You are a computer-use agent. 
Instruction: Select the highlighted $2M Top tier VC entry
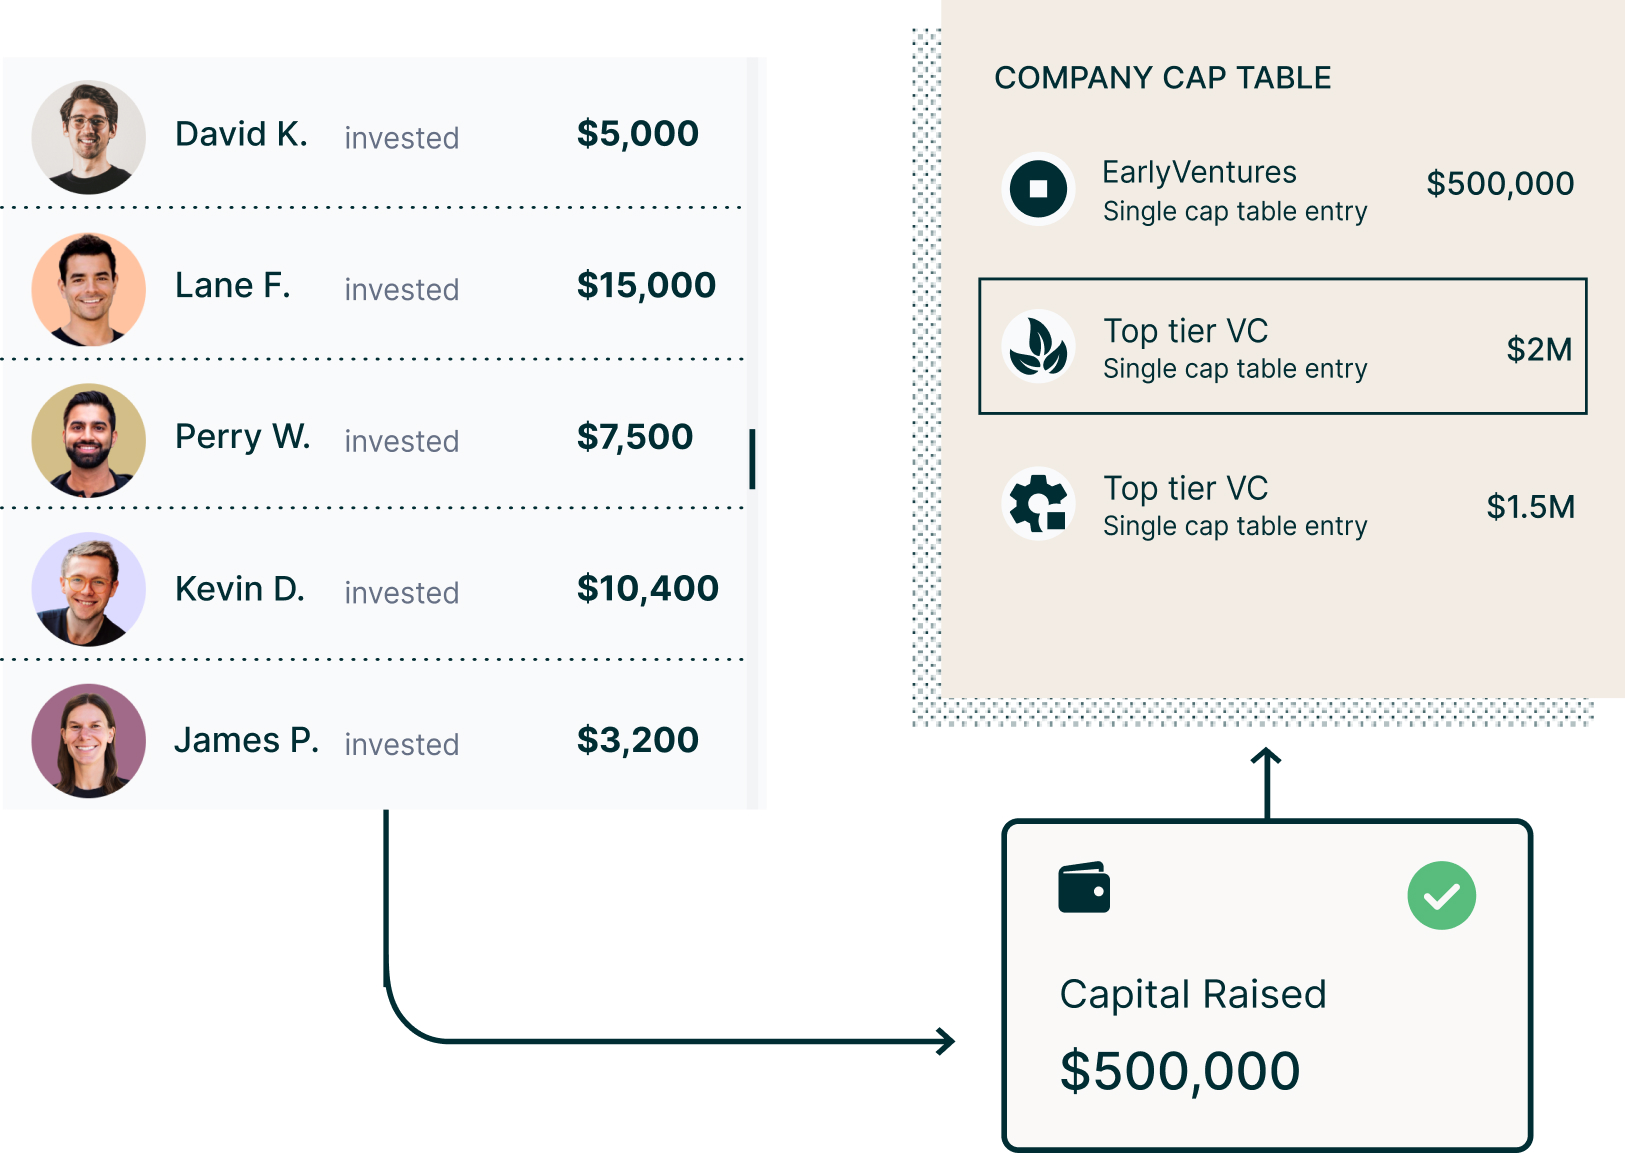(1282, 347)
